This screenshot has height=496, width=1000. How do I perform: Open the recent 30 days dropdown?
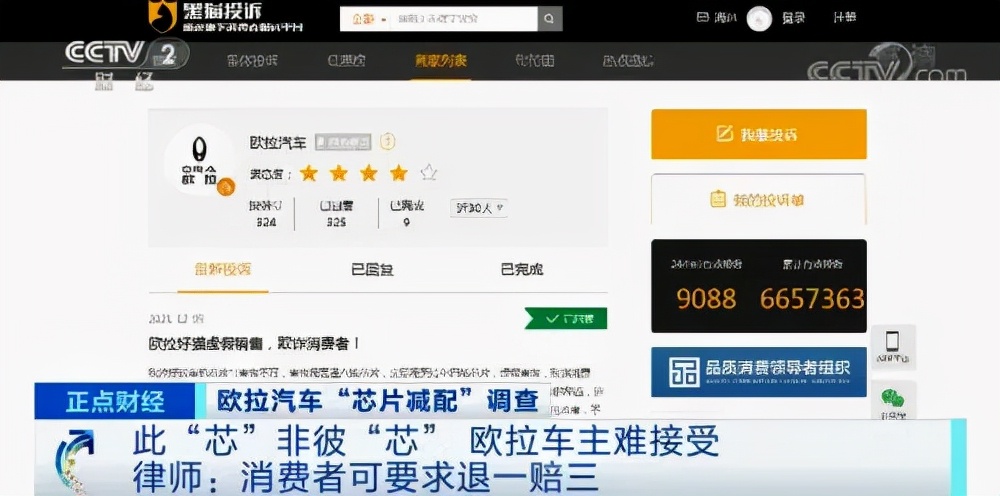click(x=478, y=208)
